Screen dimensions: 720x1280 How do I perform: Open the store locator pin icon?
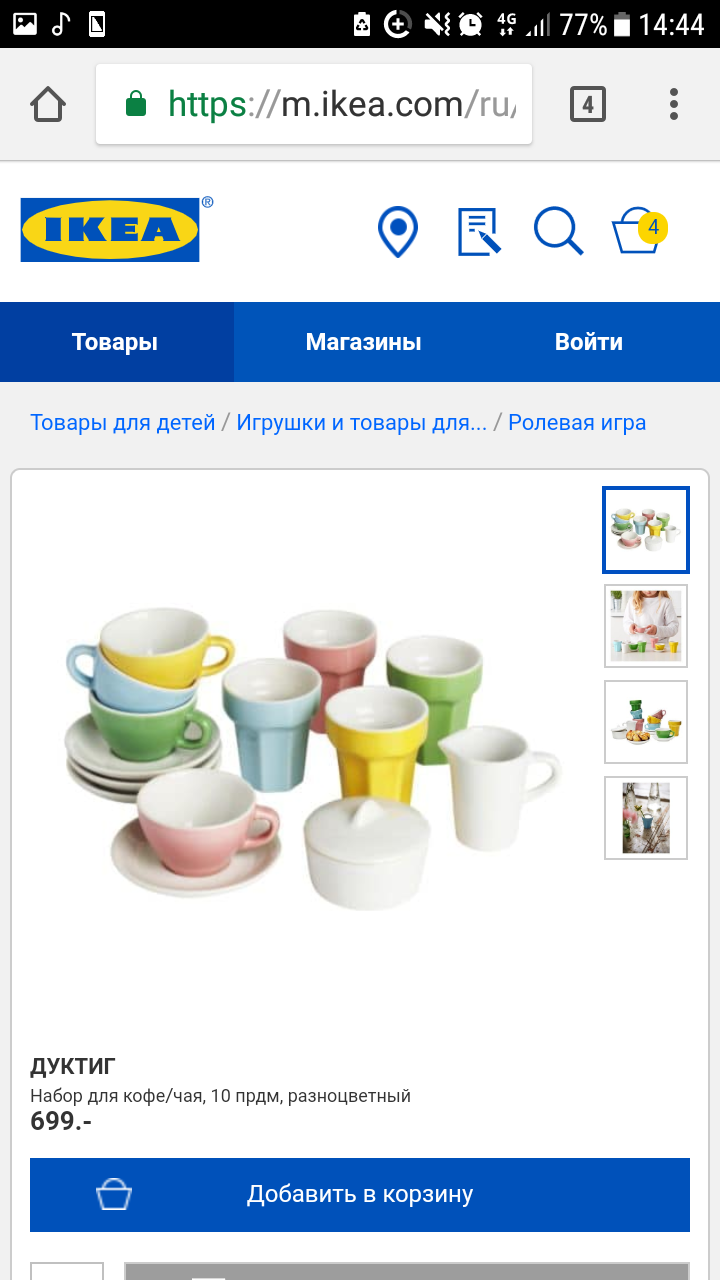coord(397,232)
